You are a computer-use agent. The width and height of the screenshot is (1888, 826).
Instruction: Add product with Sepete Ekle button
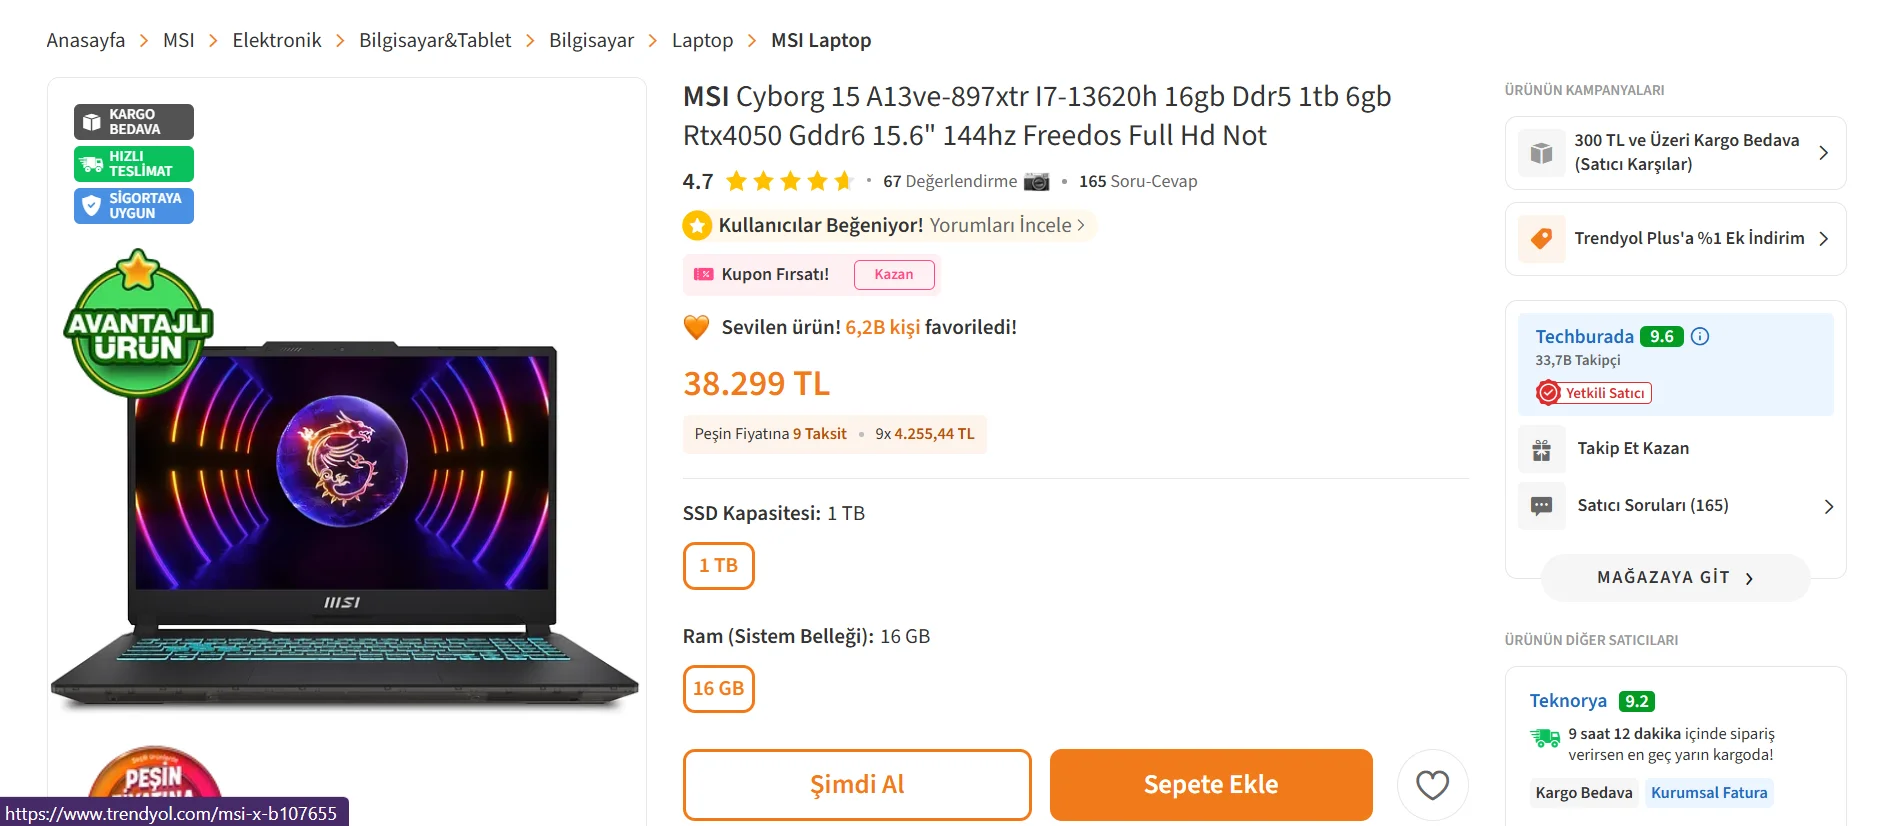click(1211, 785)
